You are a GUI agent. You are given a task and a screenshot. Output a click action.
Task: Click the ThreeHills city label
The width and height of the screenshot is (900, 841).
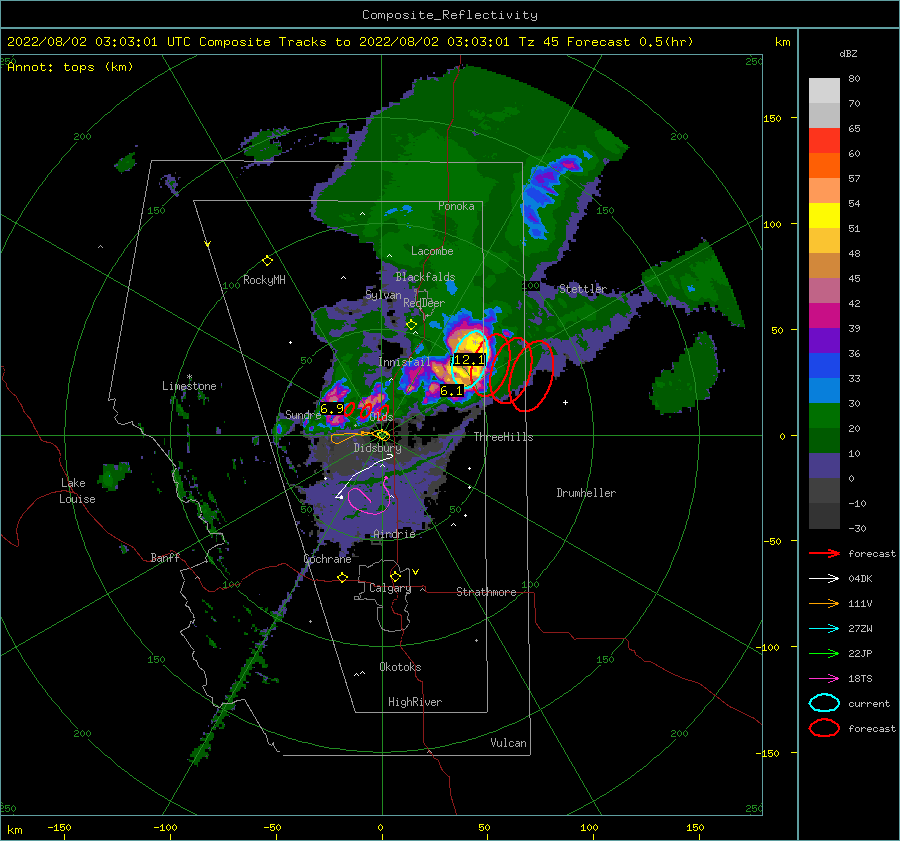click(x=503, y=437)
